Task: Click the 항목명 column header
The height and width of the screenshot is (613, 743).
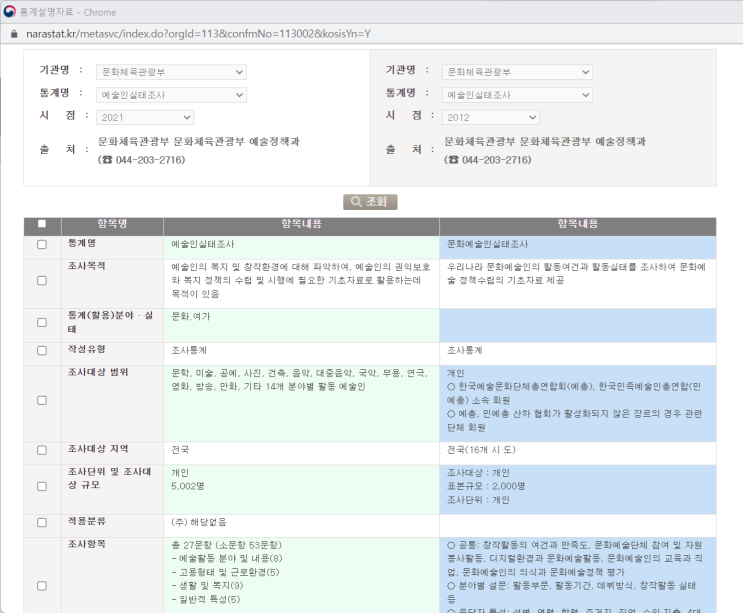Action: (x=112, y=224)
